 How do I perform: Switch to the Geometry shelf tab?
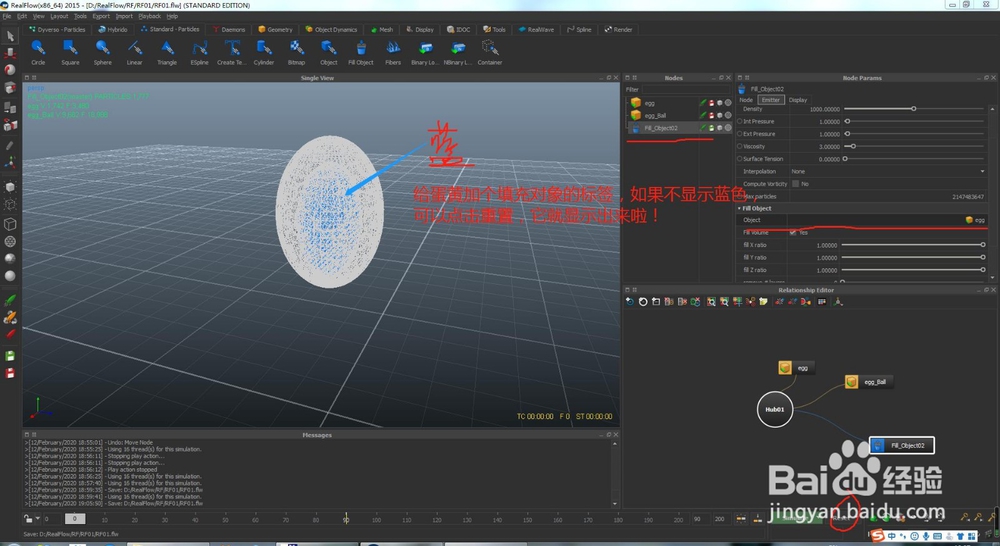point(276,29)
